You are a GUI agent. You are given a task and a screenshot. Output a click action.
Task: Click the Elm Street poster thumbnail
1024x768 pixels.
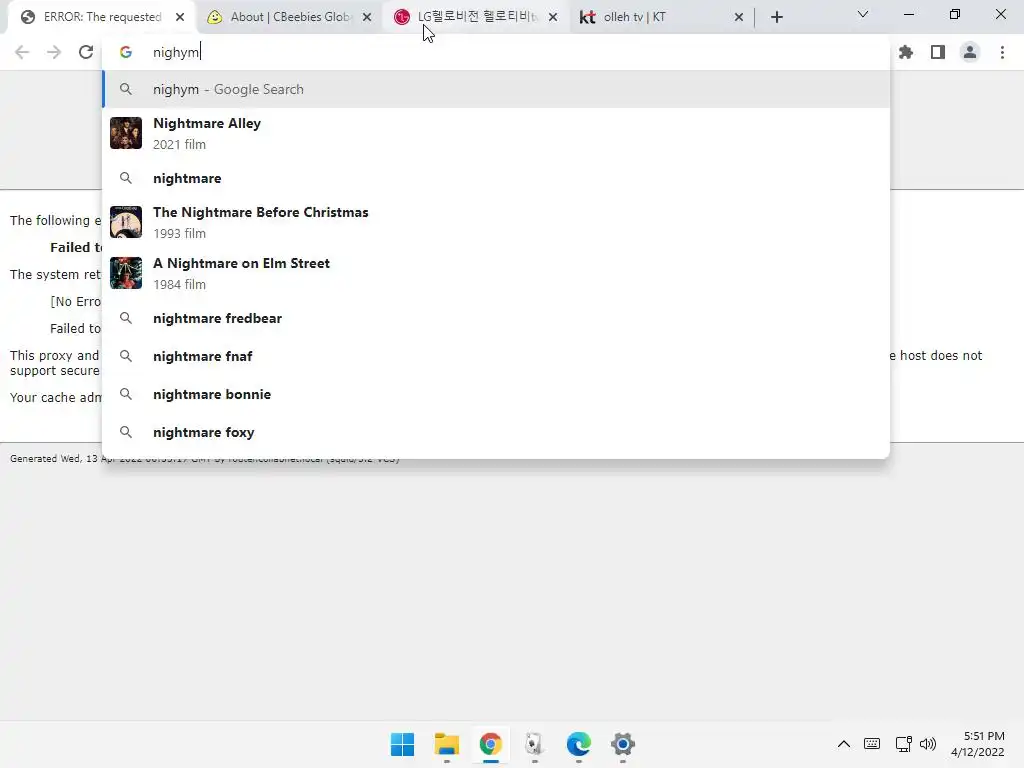(126, 273)
